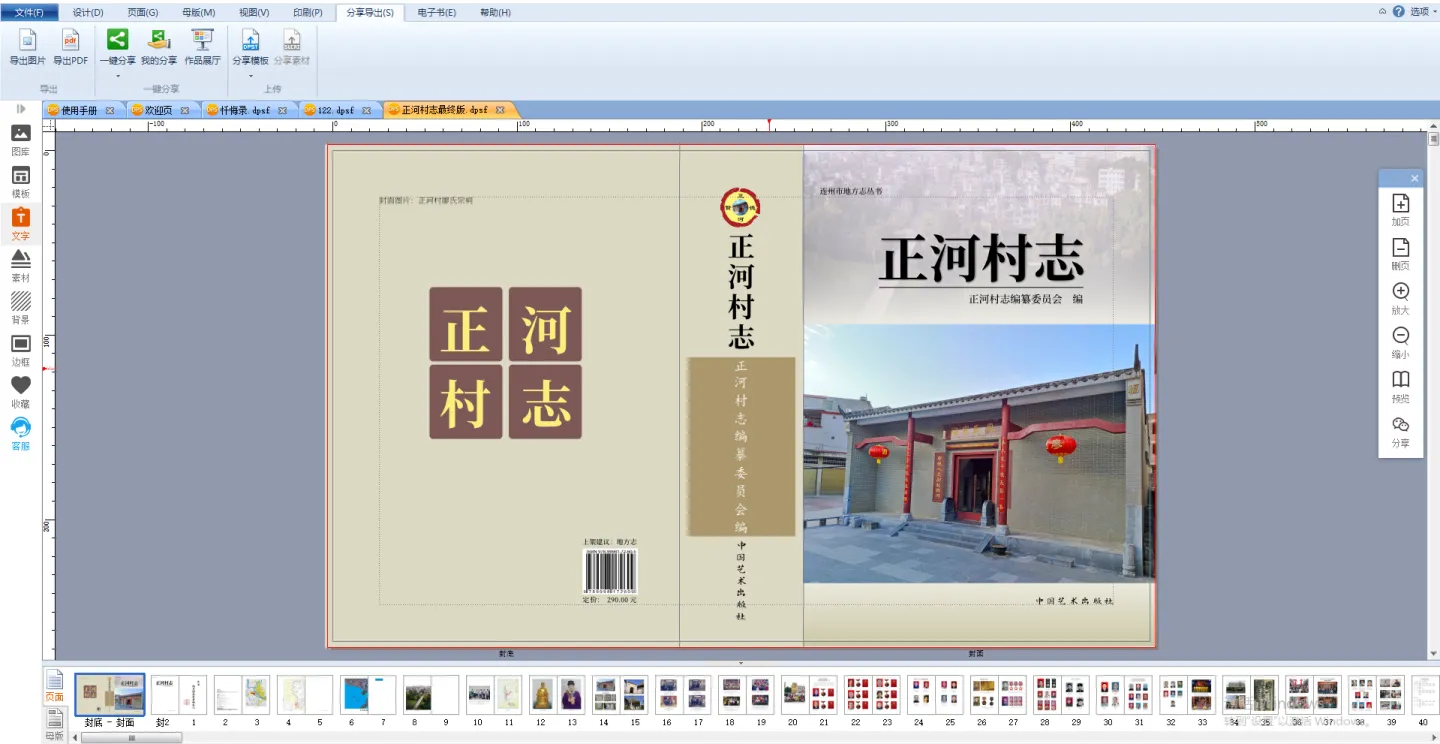Select the pages 6-7 spread thumbnail
The image size is (1440, 744).
(368, 694)
